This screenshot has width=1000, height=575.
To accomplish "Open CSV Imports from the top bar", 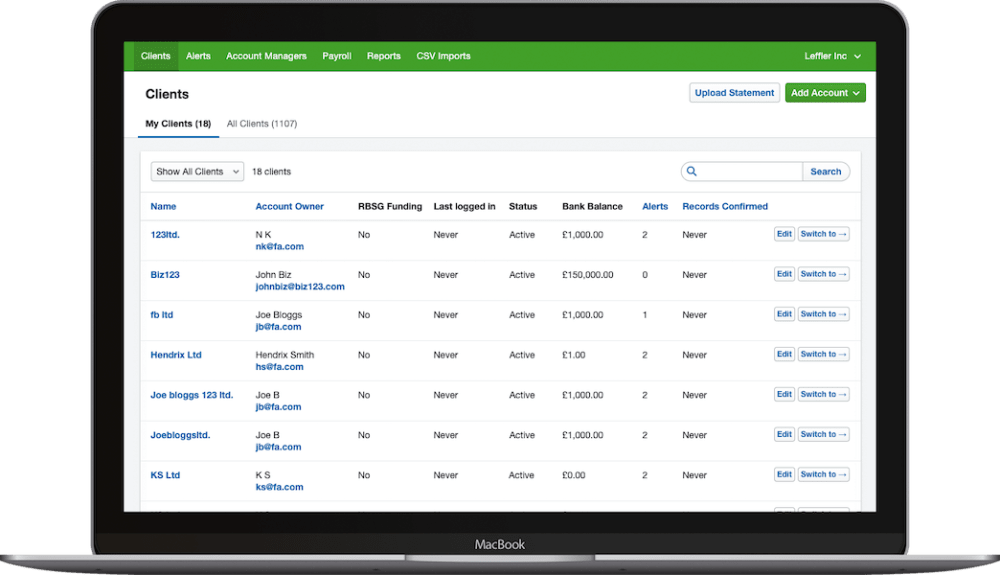I will click(443, 56).
